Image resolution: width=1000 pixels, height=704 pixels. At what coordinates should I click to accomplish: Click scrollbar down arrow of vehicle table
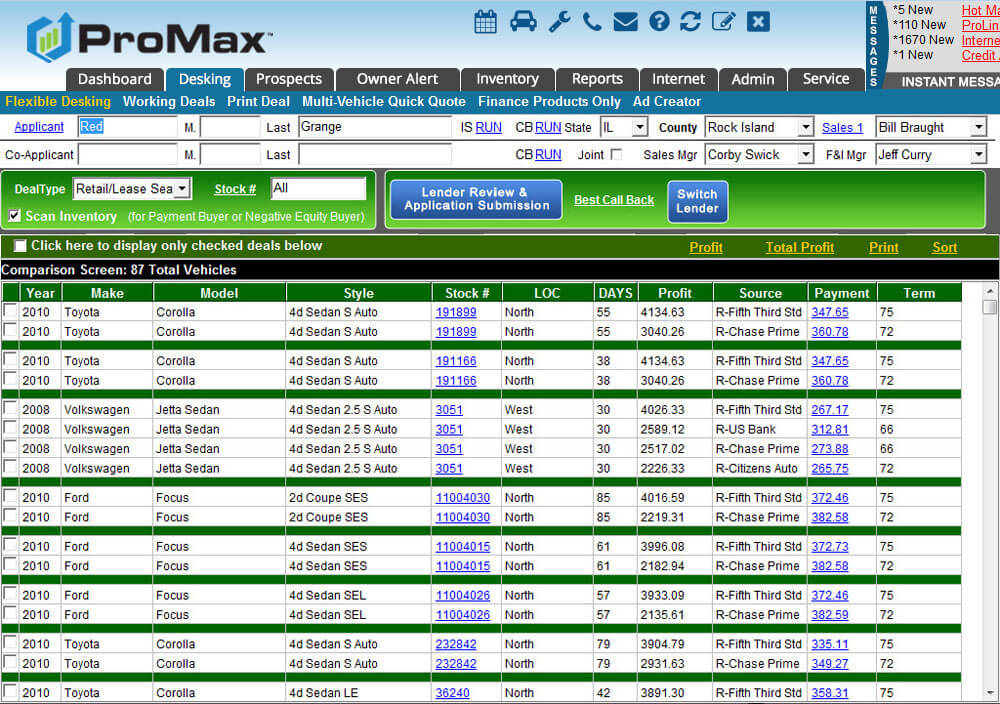click(x=989, y=693)
